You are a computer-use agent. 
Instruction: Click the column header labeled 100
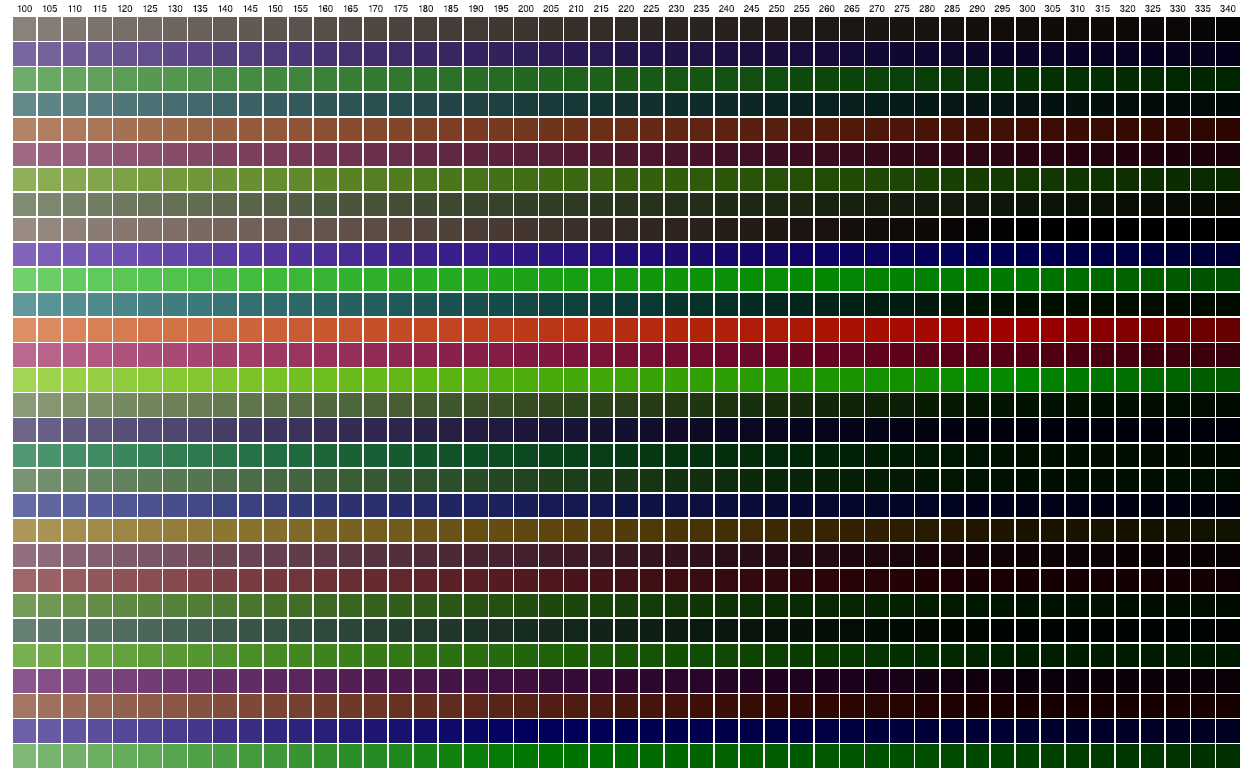coord(24,9)
